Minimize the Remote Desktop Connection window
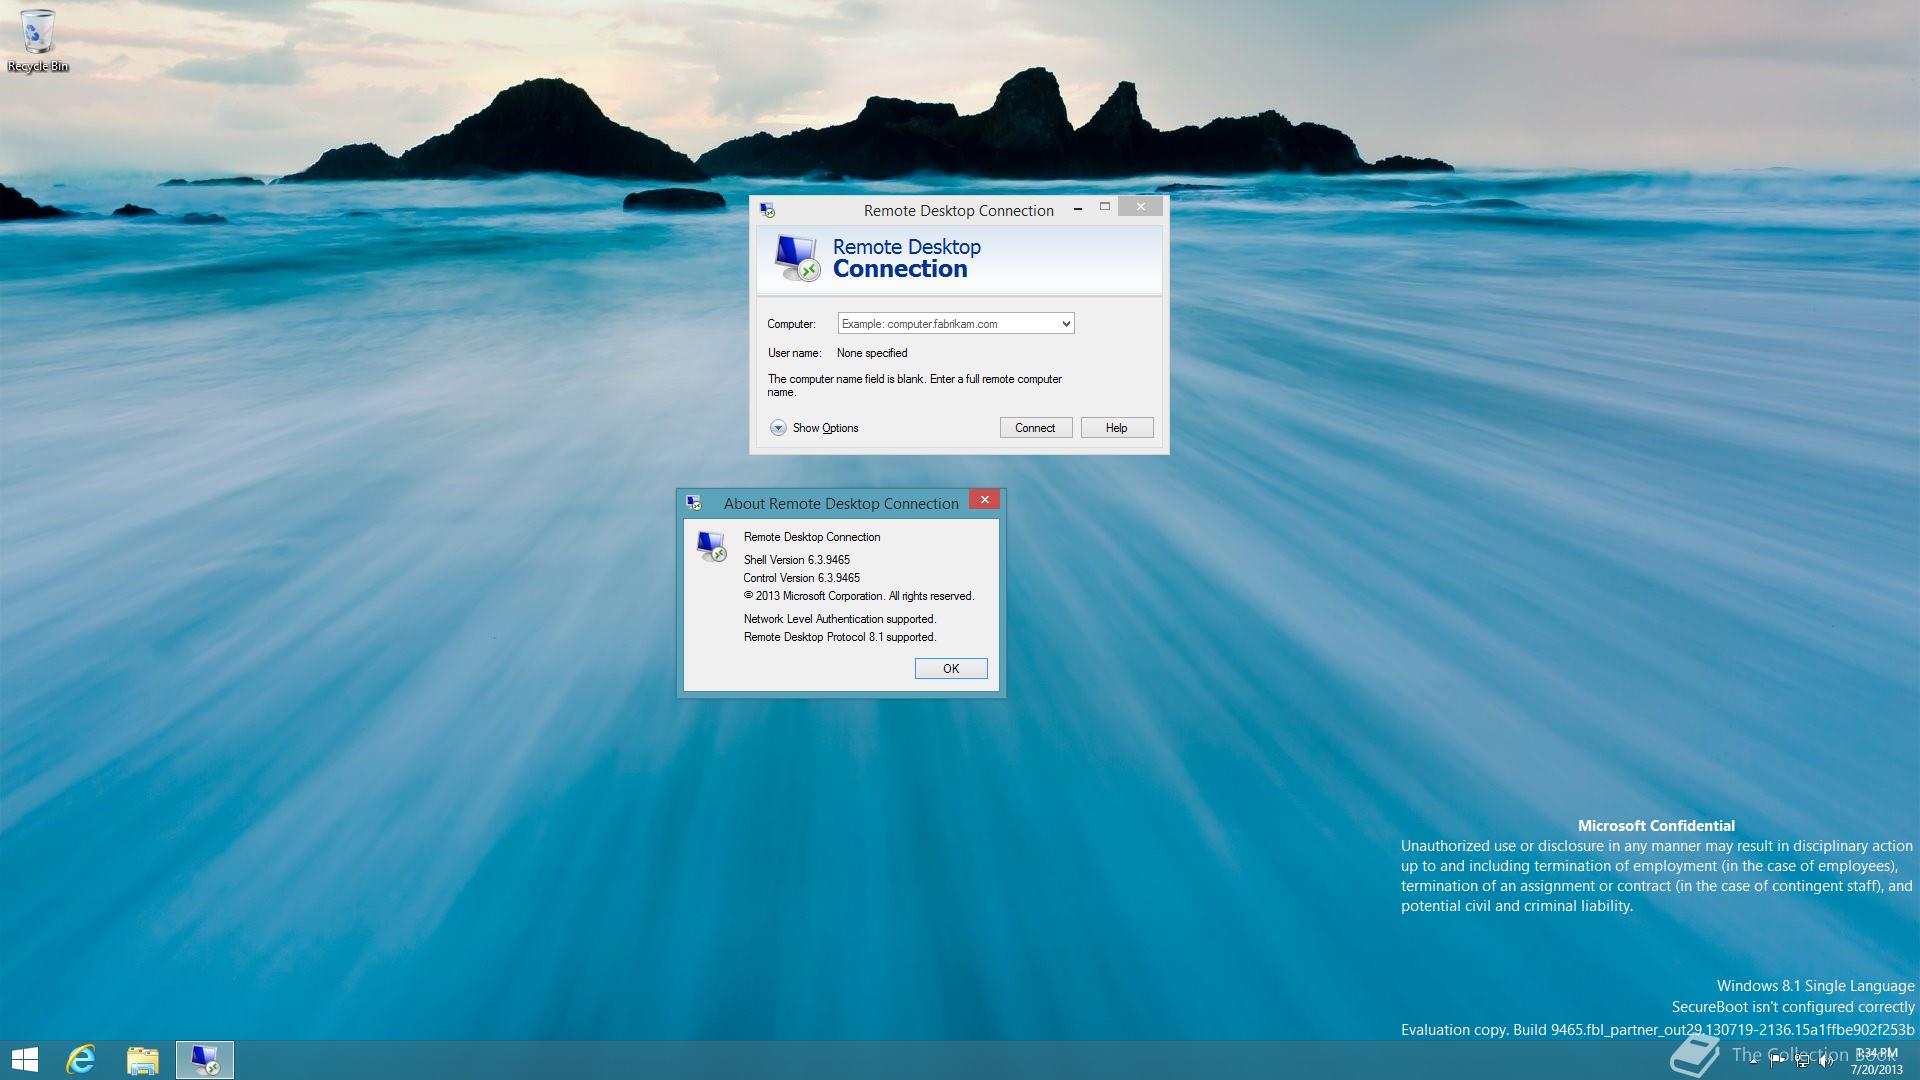Image resolution: width=1920 pixels, height=1080 pixels. point(1077,209)
